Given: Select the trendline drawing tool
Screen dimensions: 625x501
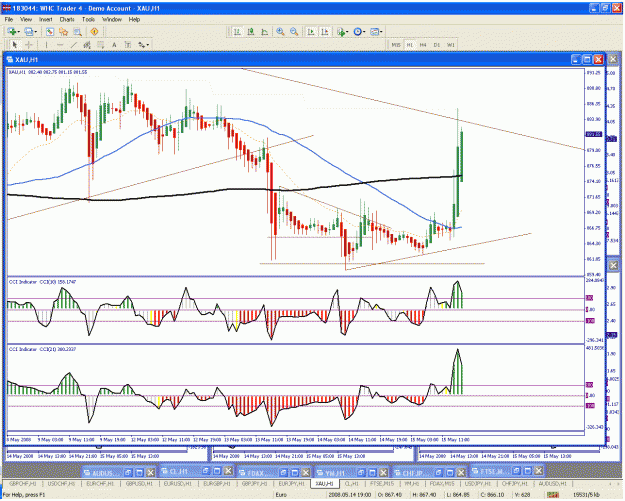Looking at the screenshot, I should pos(73,45).
